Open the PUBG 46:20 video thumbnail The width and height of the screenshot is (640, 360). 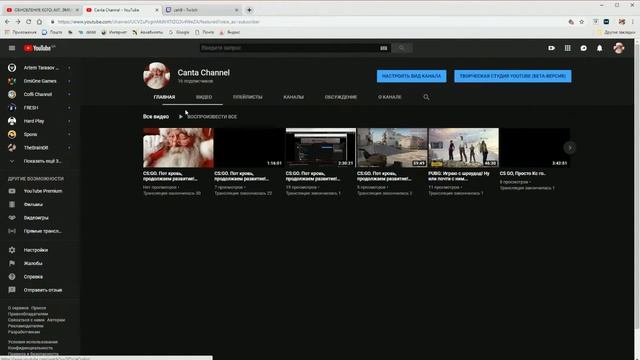[463, 148]
